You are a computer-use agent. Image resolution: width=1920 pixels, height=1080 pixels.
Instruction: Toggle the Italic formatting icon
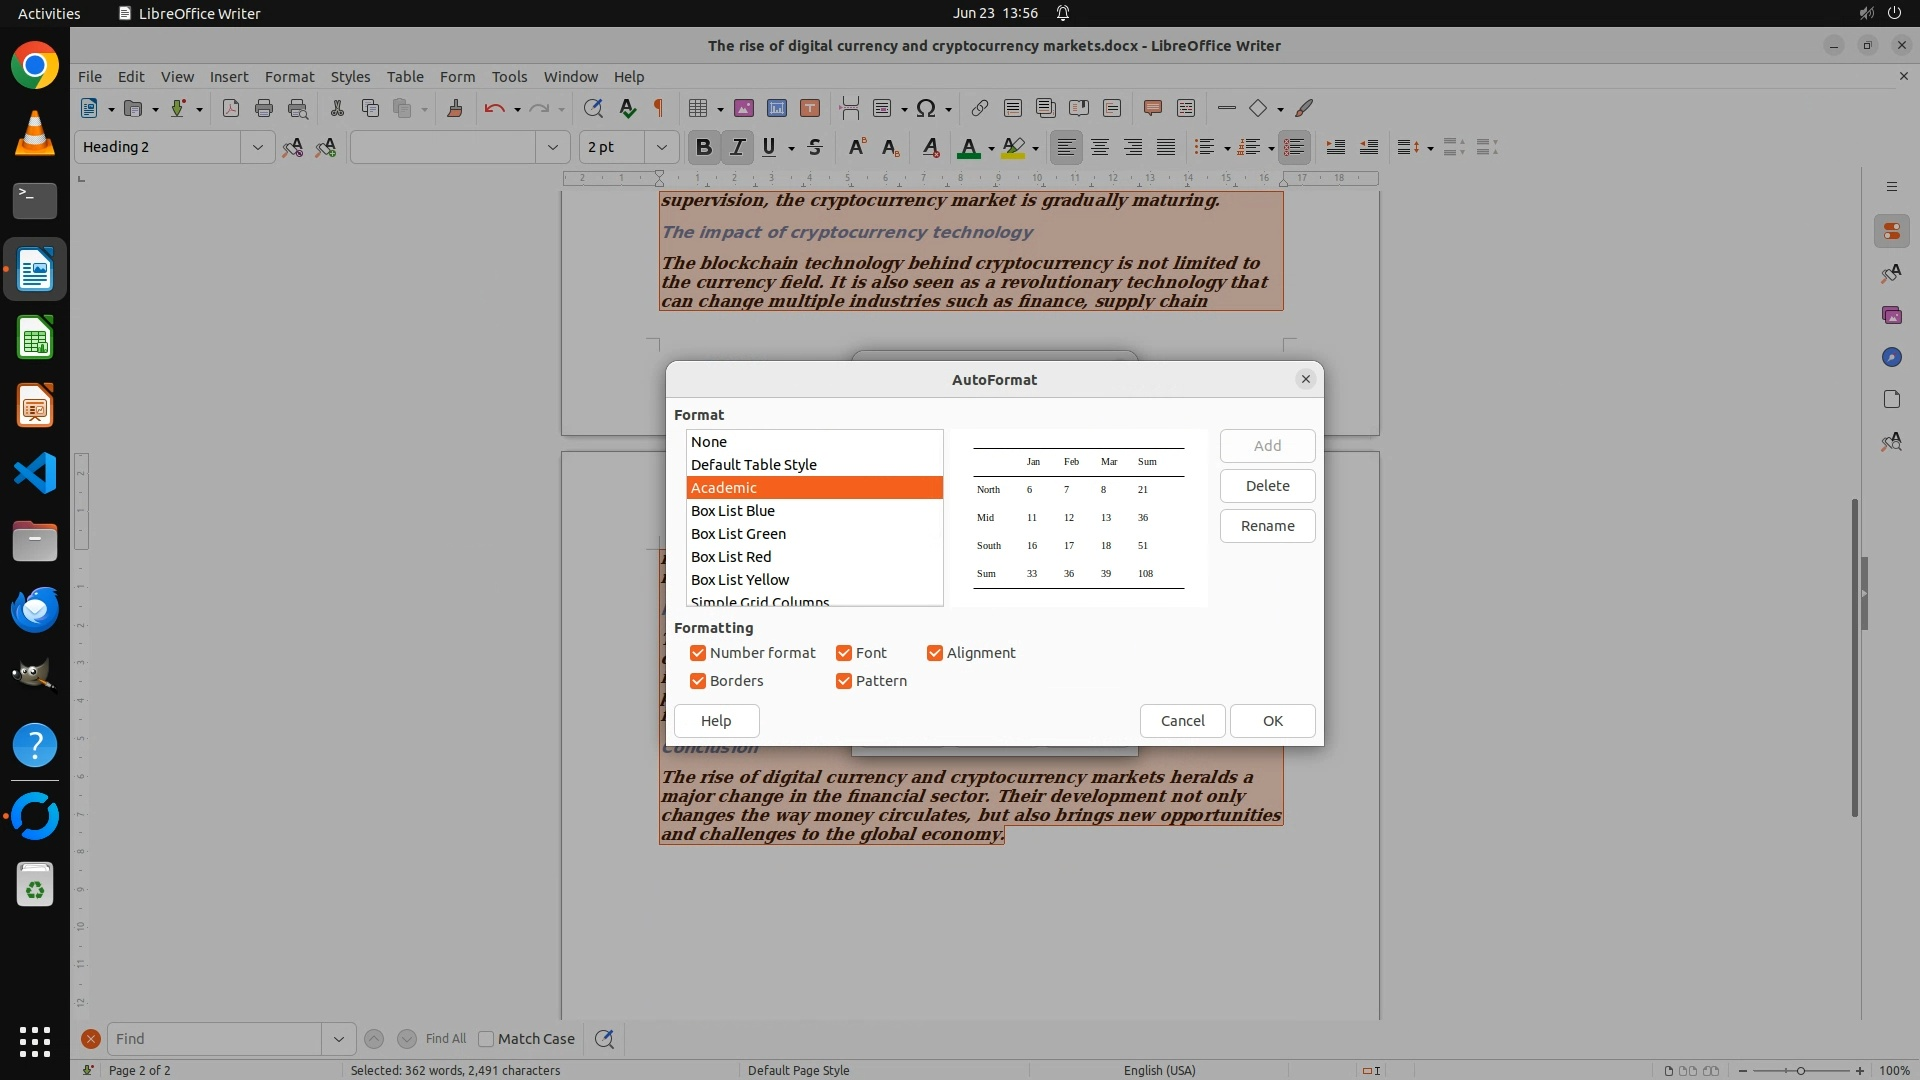(737, 147)
